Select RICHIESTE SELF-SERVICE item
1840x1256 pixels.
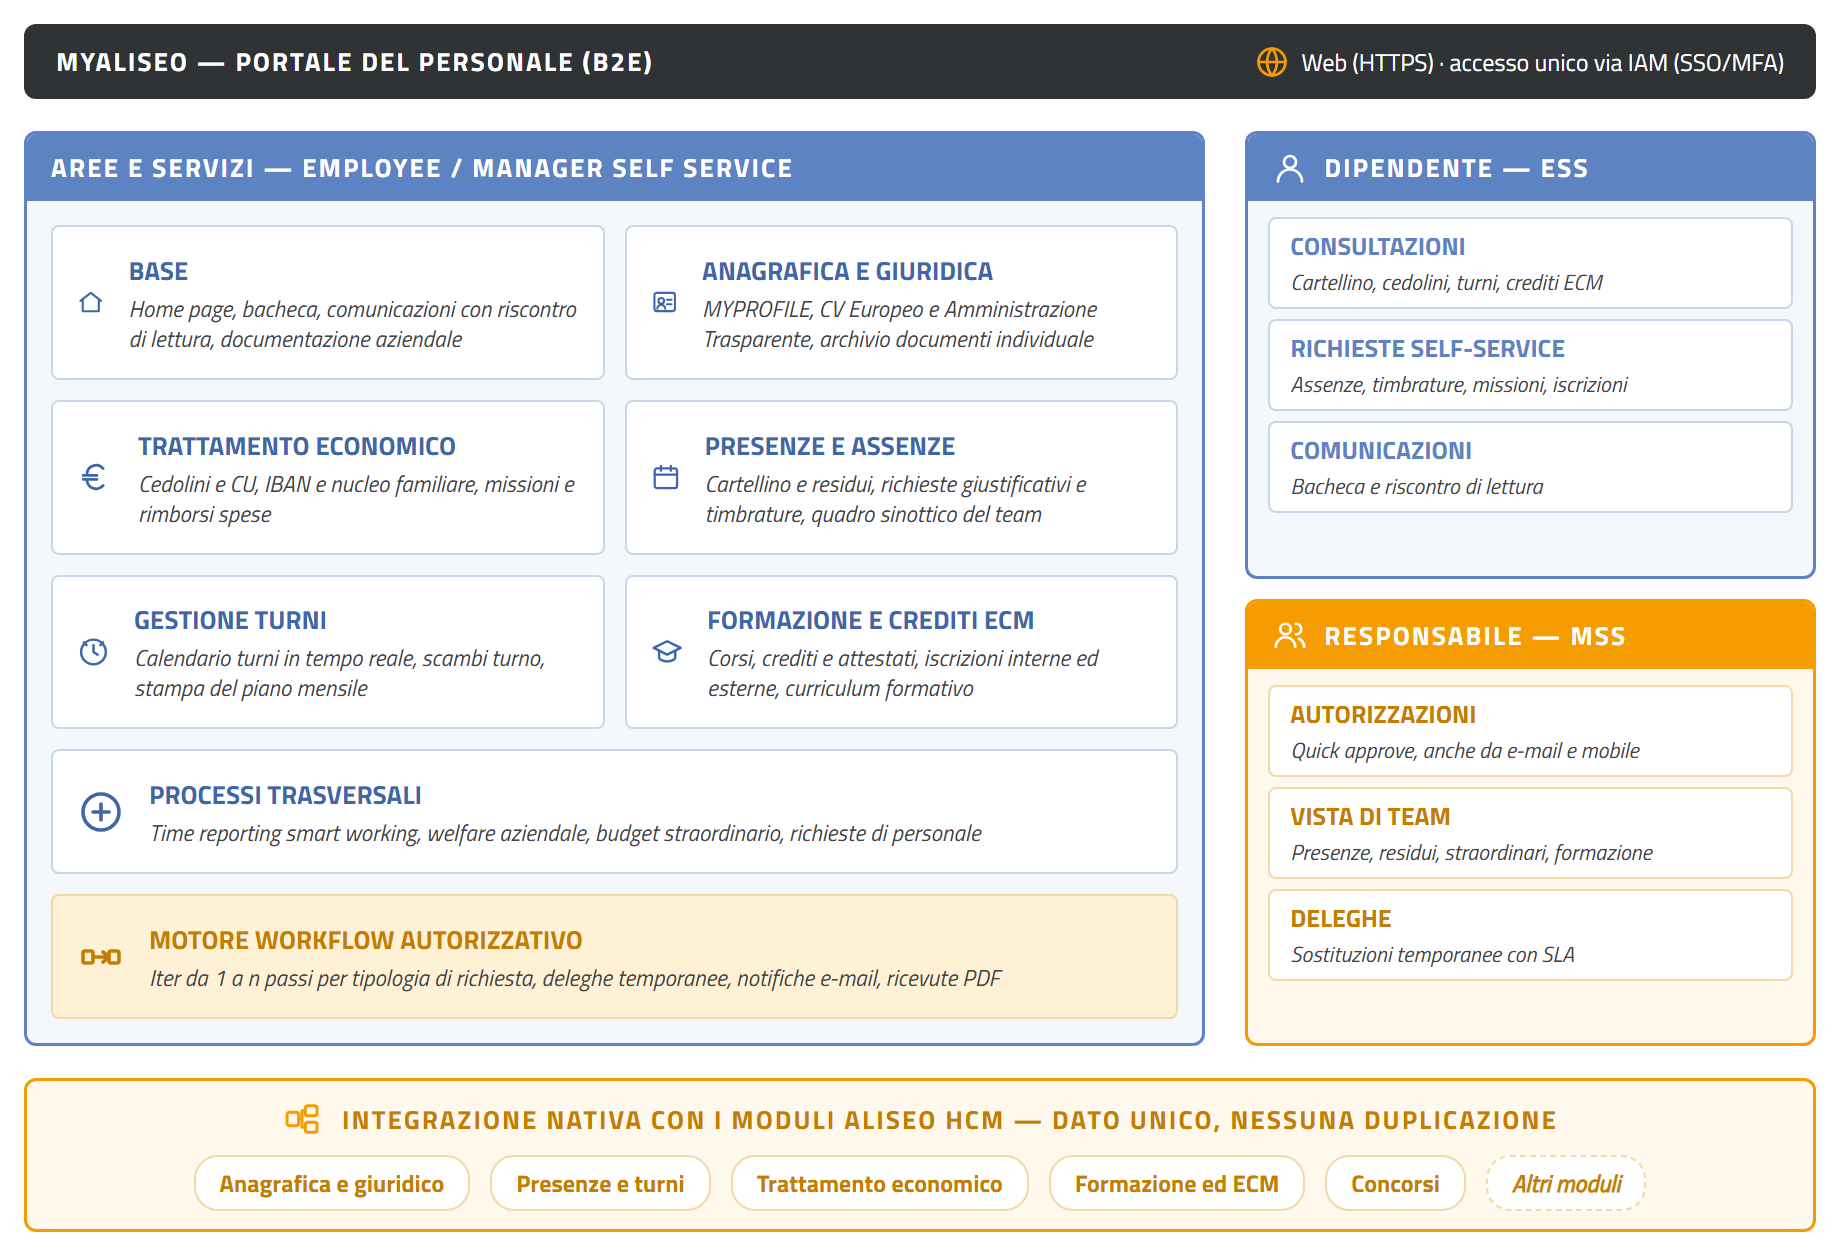(1530, 365)
